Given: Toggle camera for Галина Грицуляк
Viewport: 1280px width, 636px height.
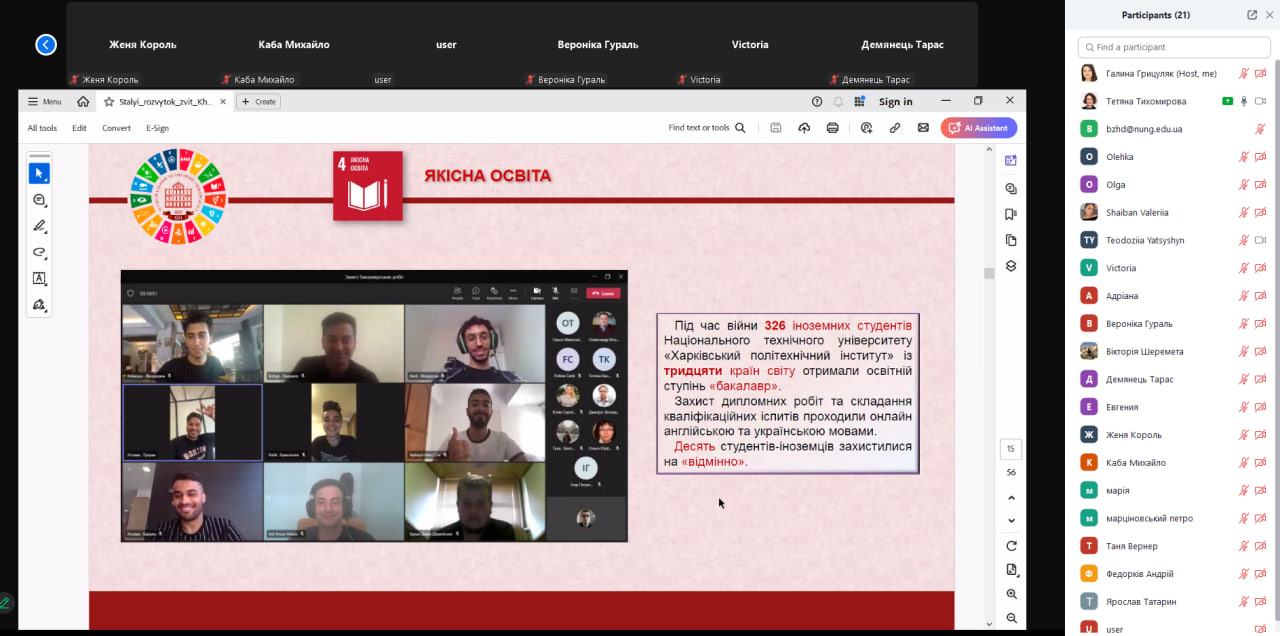Looking at the screenshot, I should click(x=1260, y=73).
